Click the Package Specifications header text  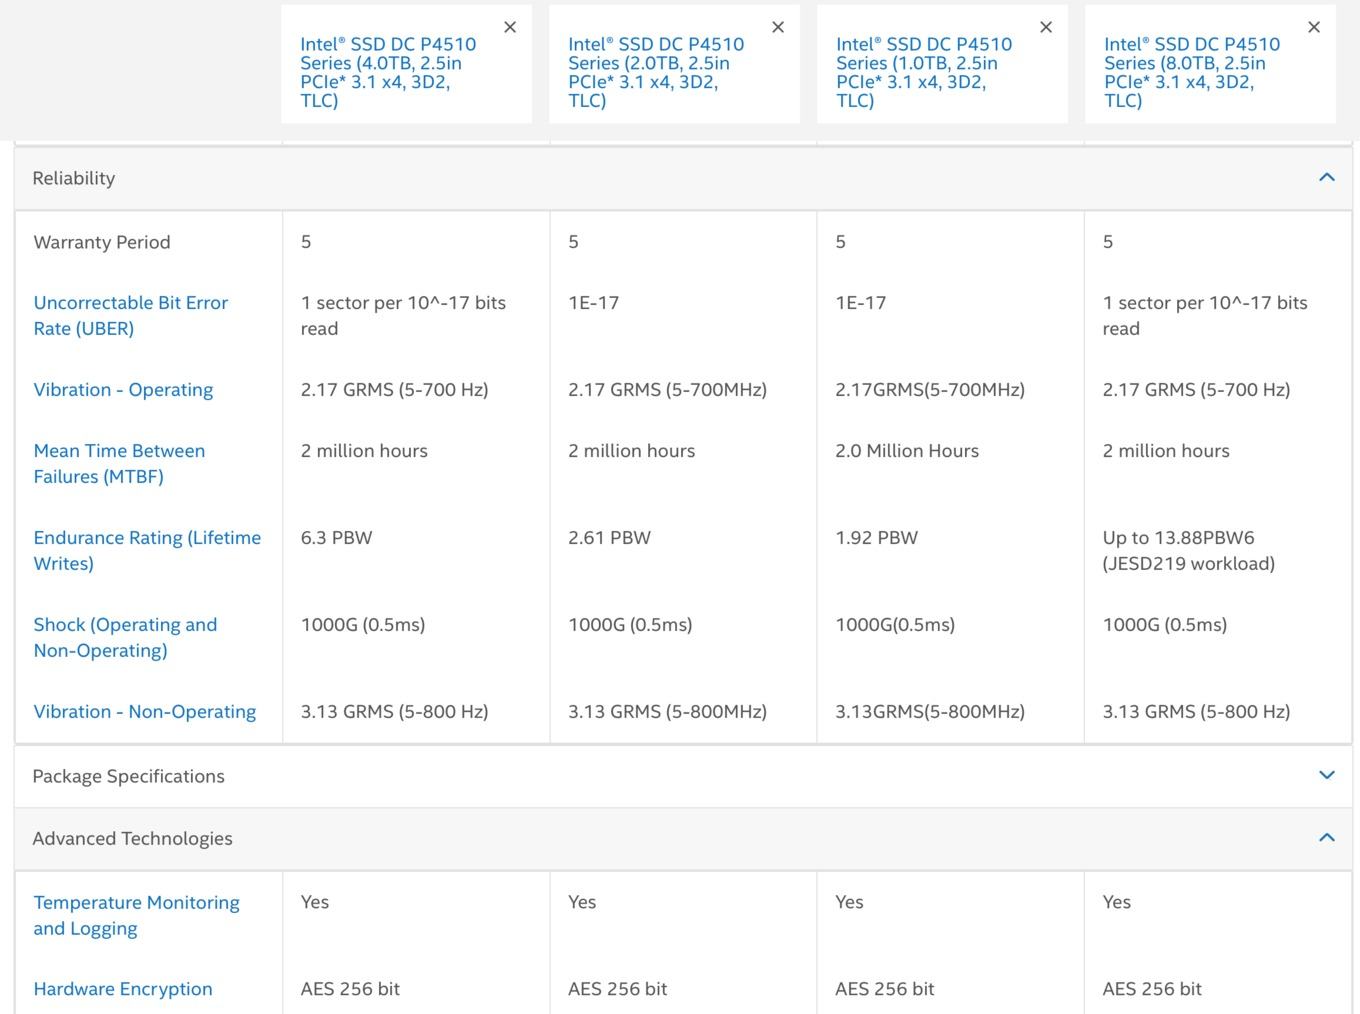(128, 776)
